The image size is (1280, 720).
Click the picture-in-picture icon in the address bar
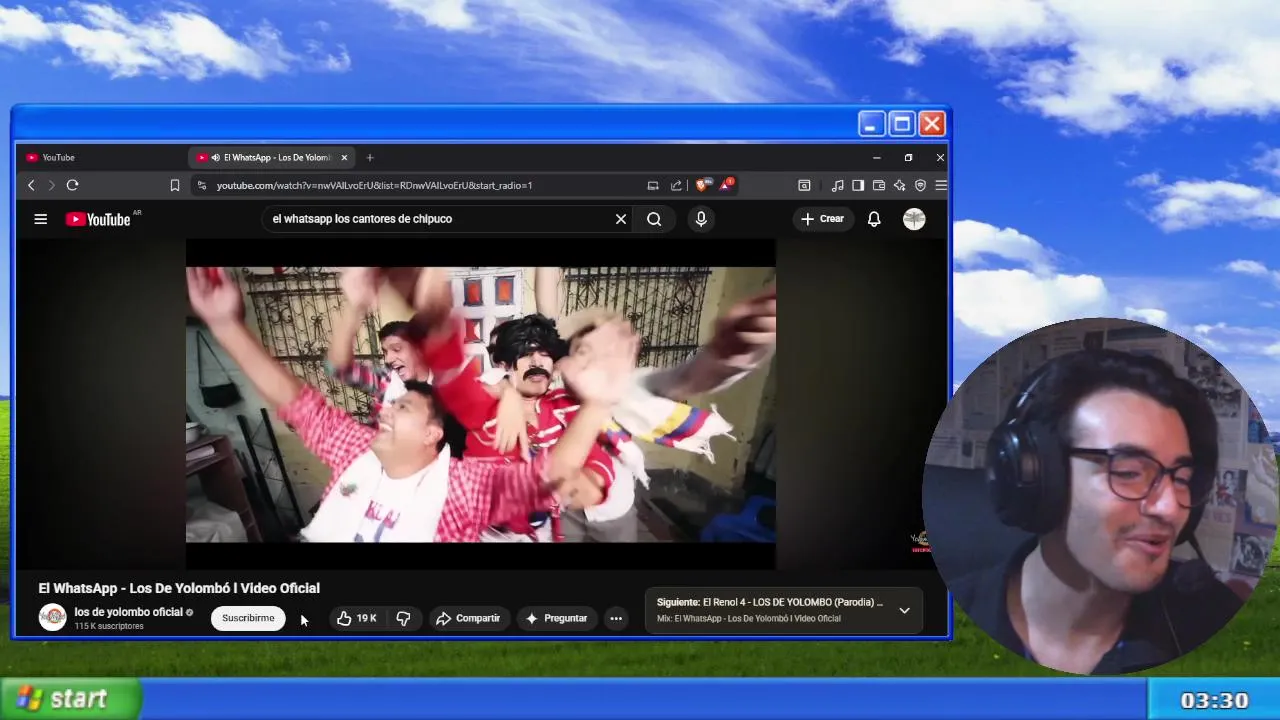(x=653, y=185)
